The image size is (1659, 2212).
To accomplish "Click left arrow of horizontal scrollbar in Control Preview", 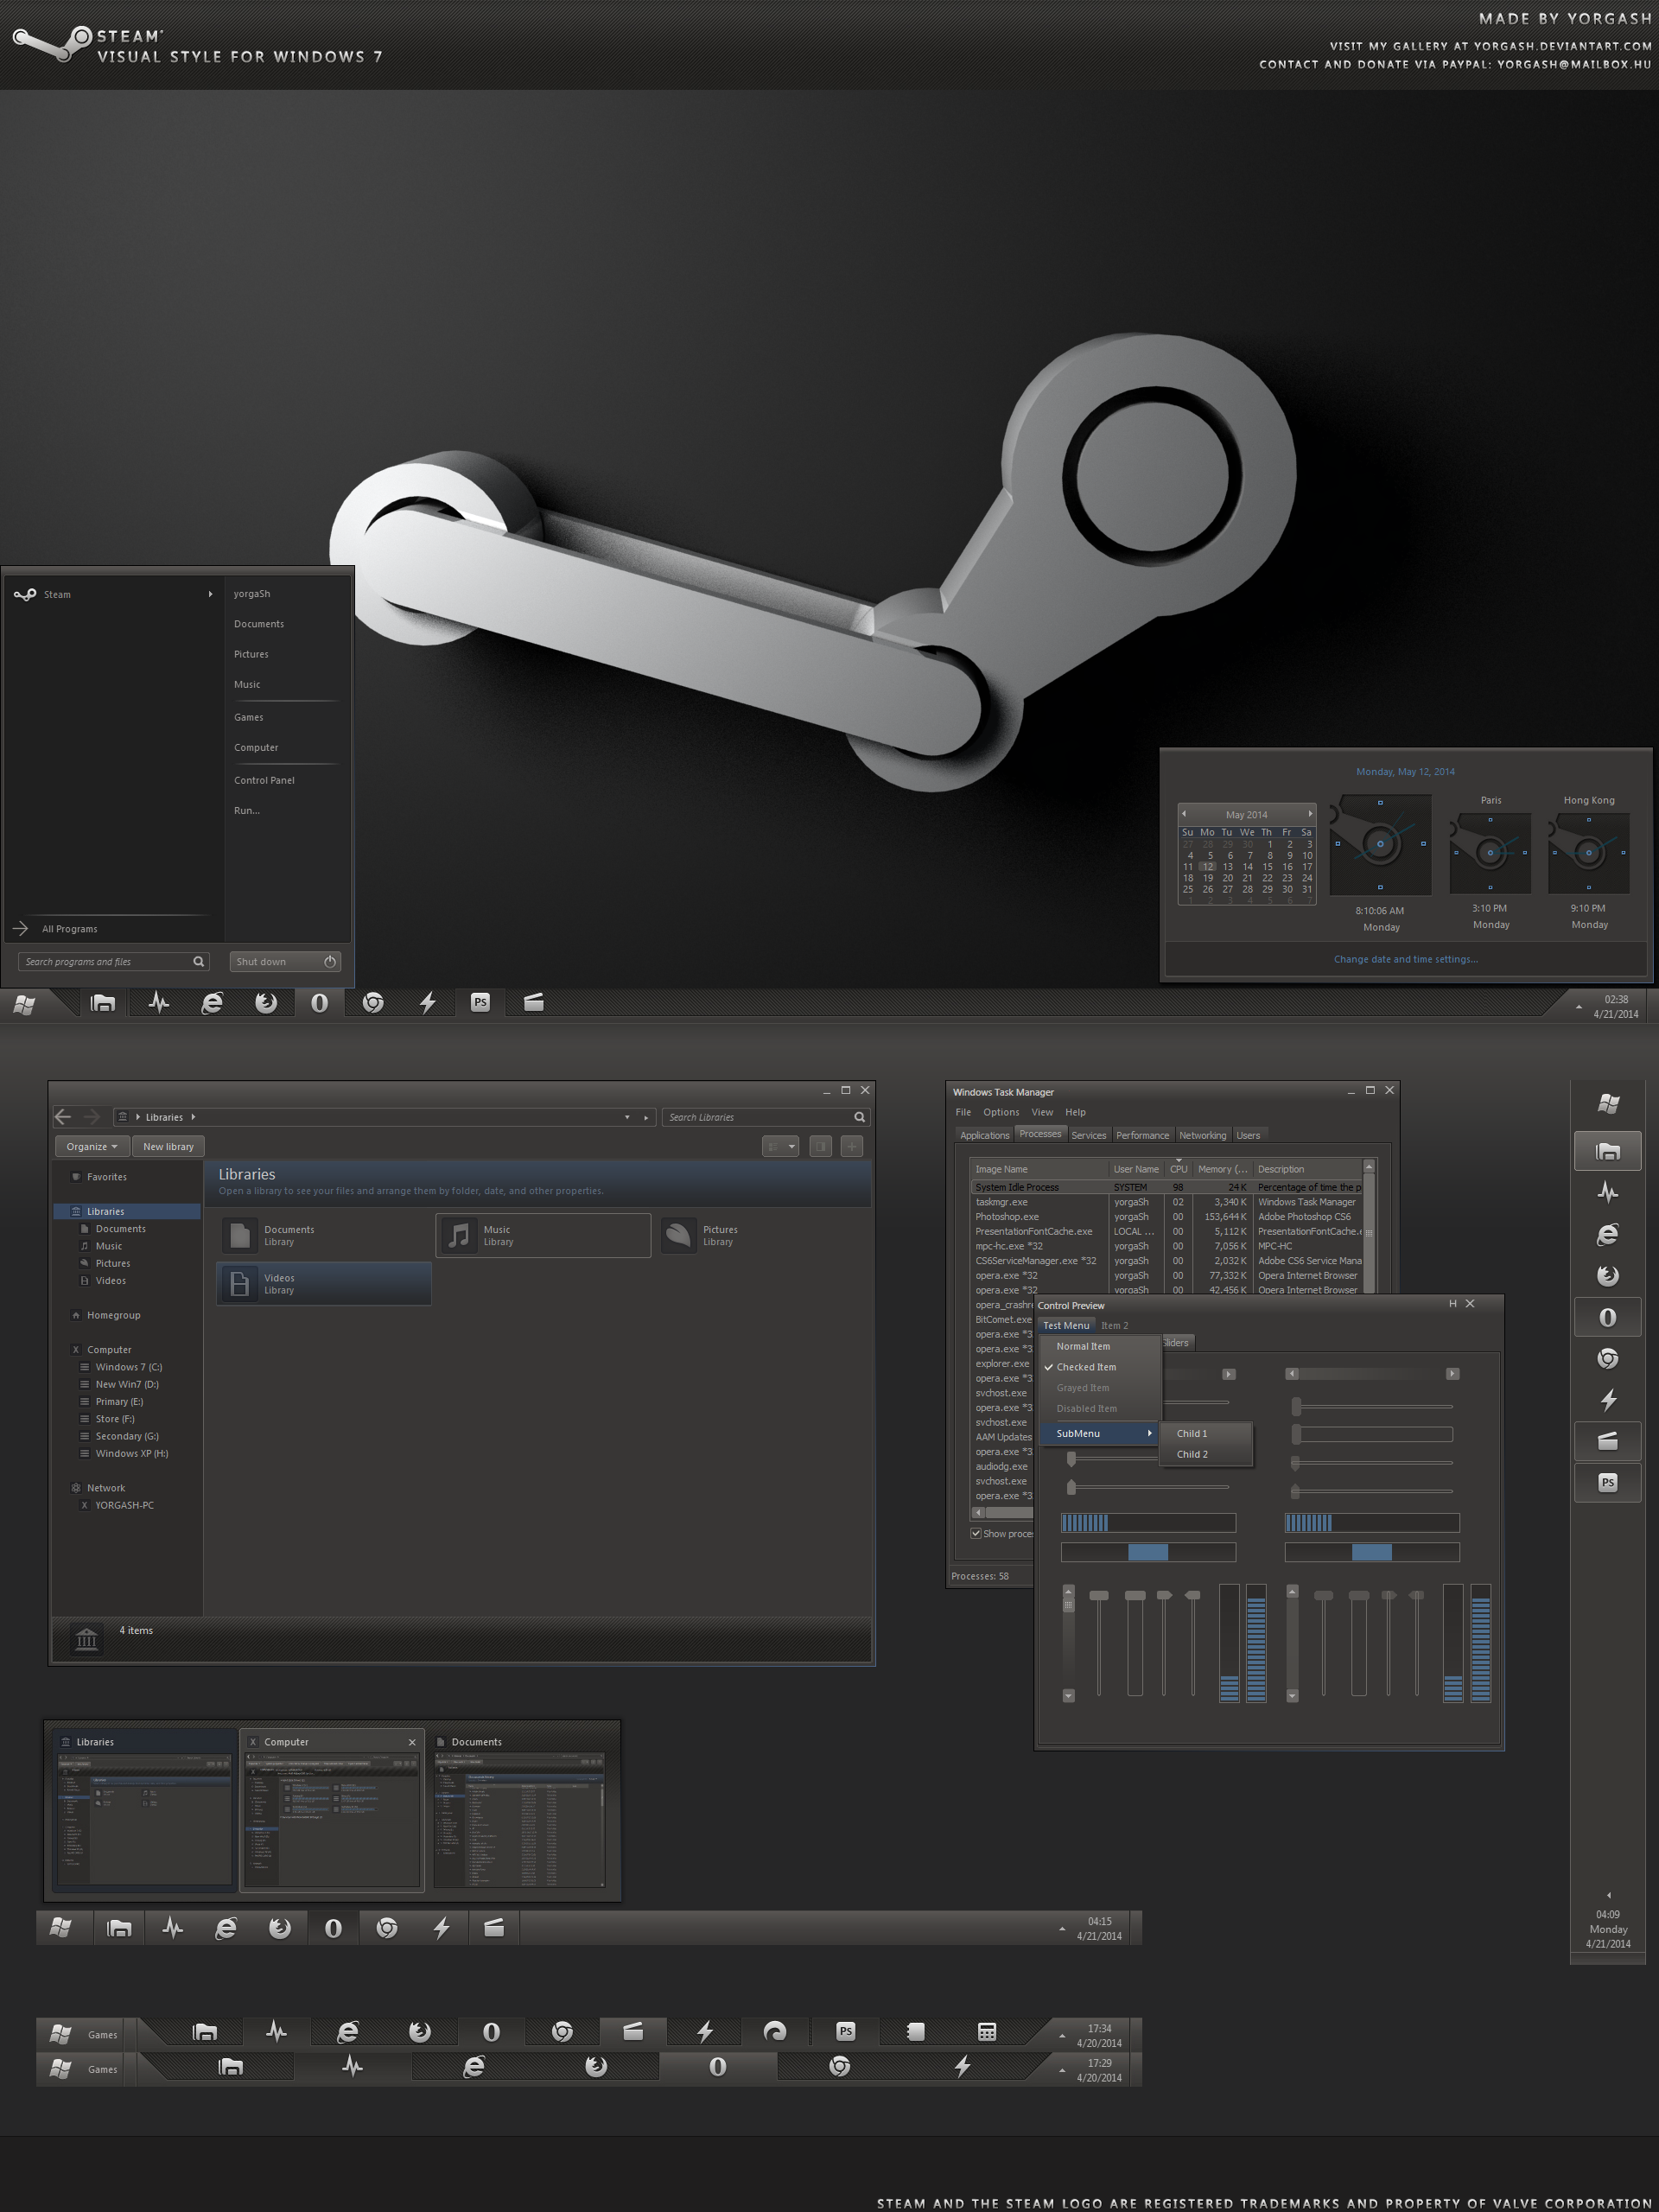I will click(1292, 1374).
